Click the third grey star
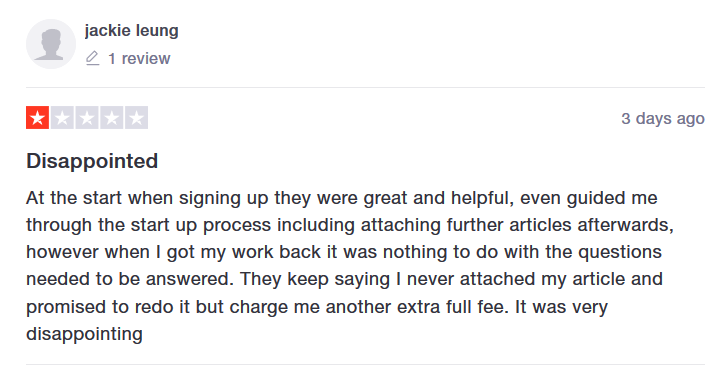The image size is (726, 382). 87,118
